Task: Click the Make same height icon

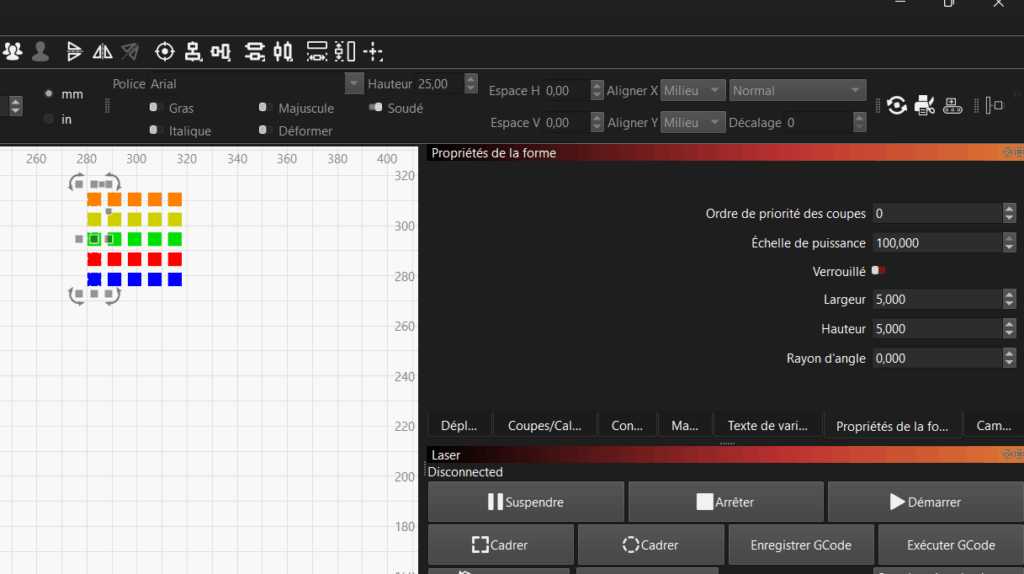Action: (x=345, y=51)
